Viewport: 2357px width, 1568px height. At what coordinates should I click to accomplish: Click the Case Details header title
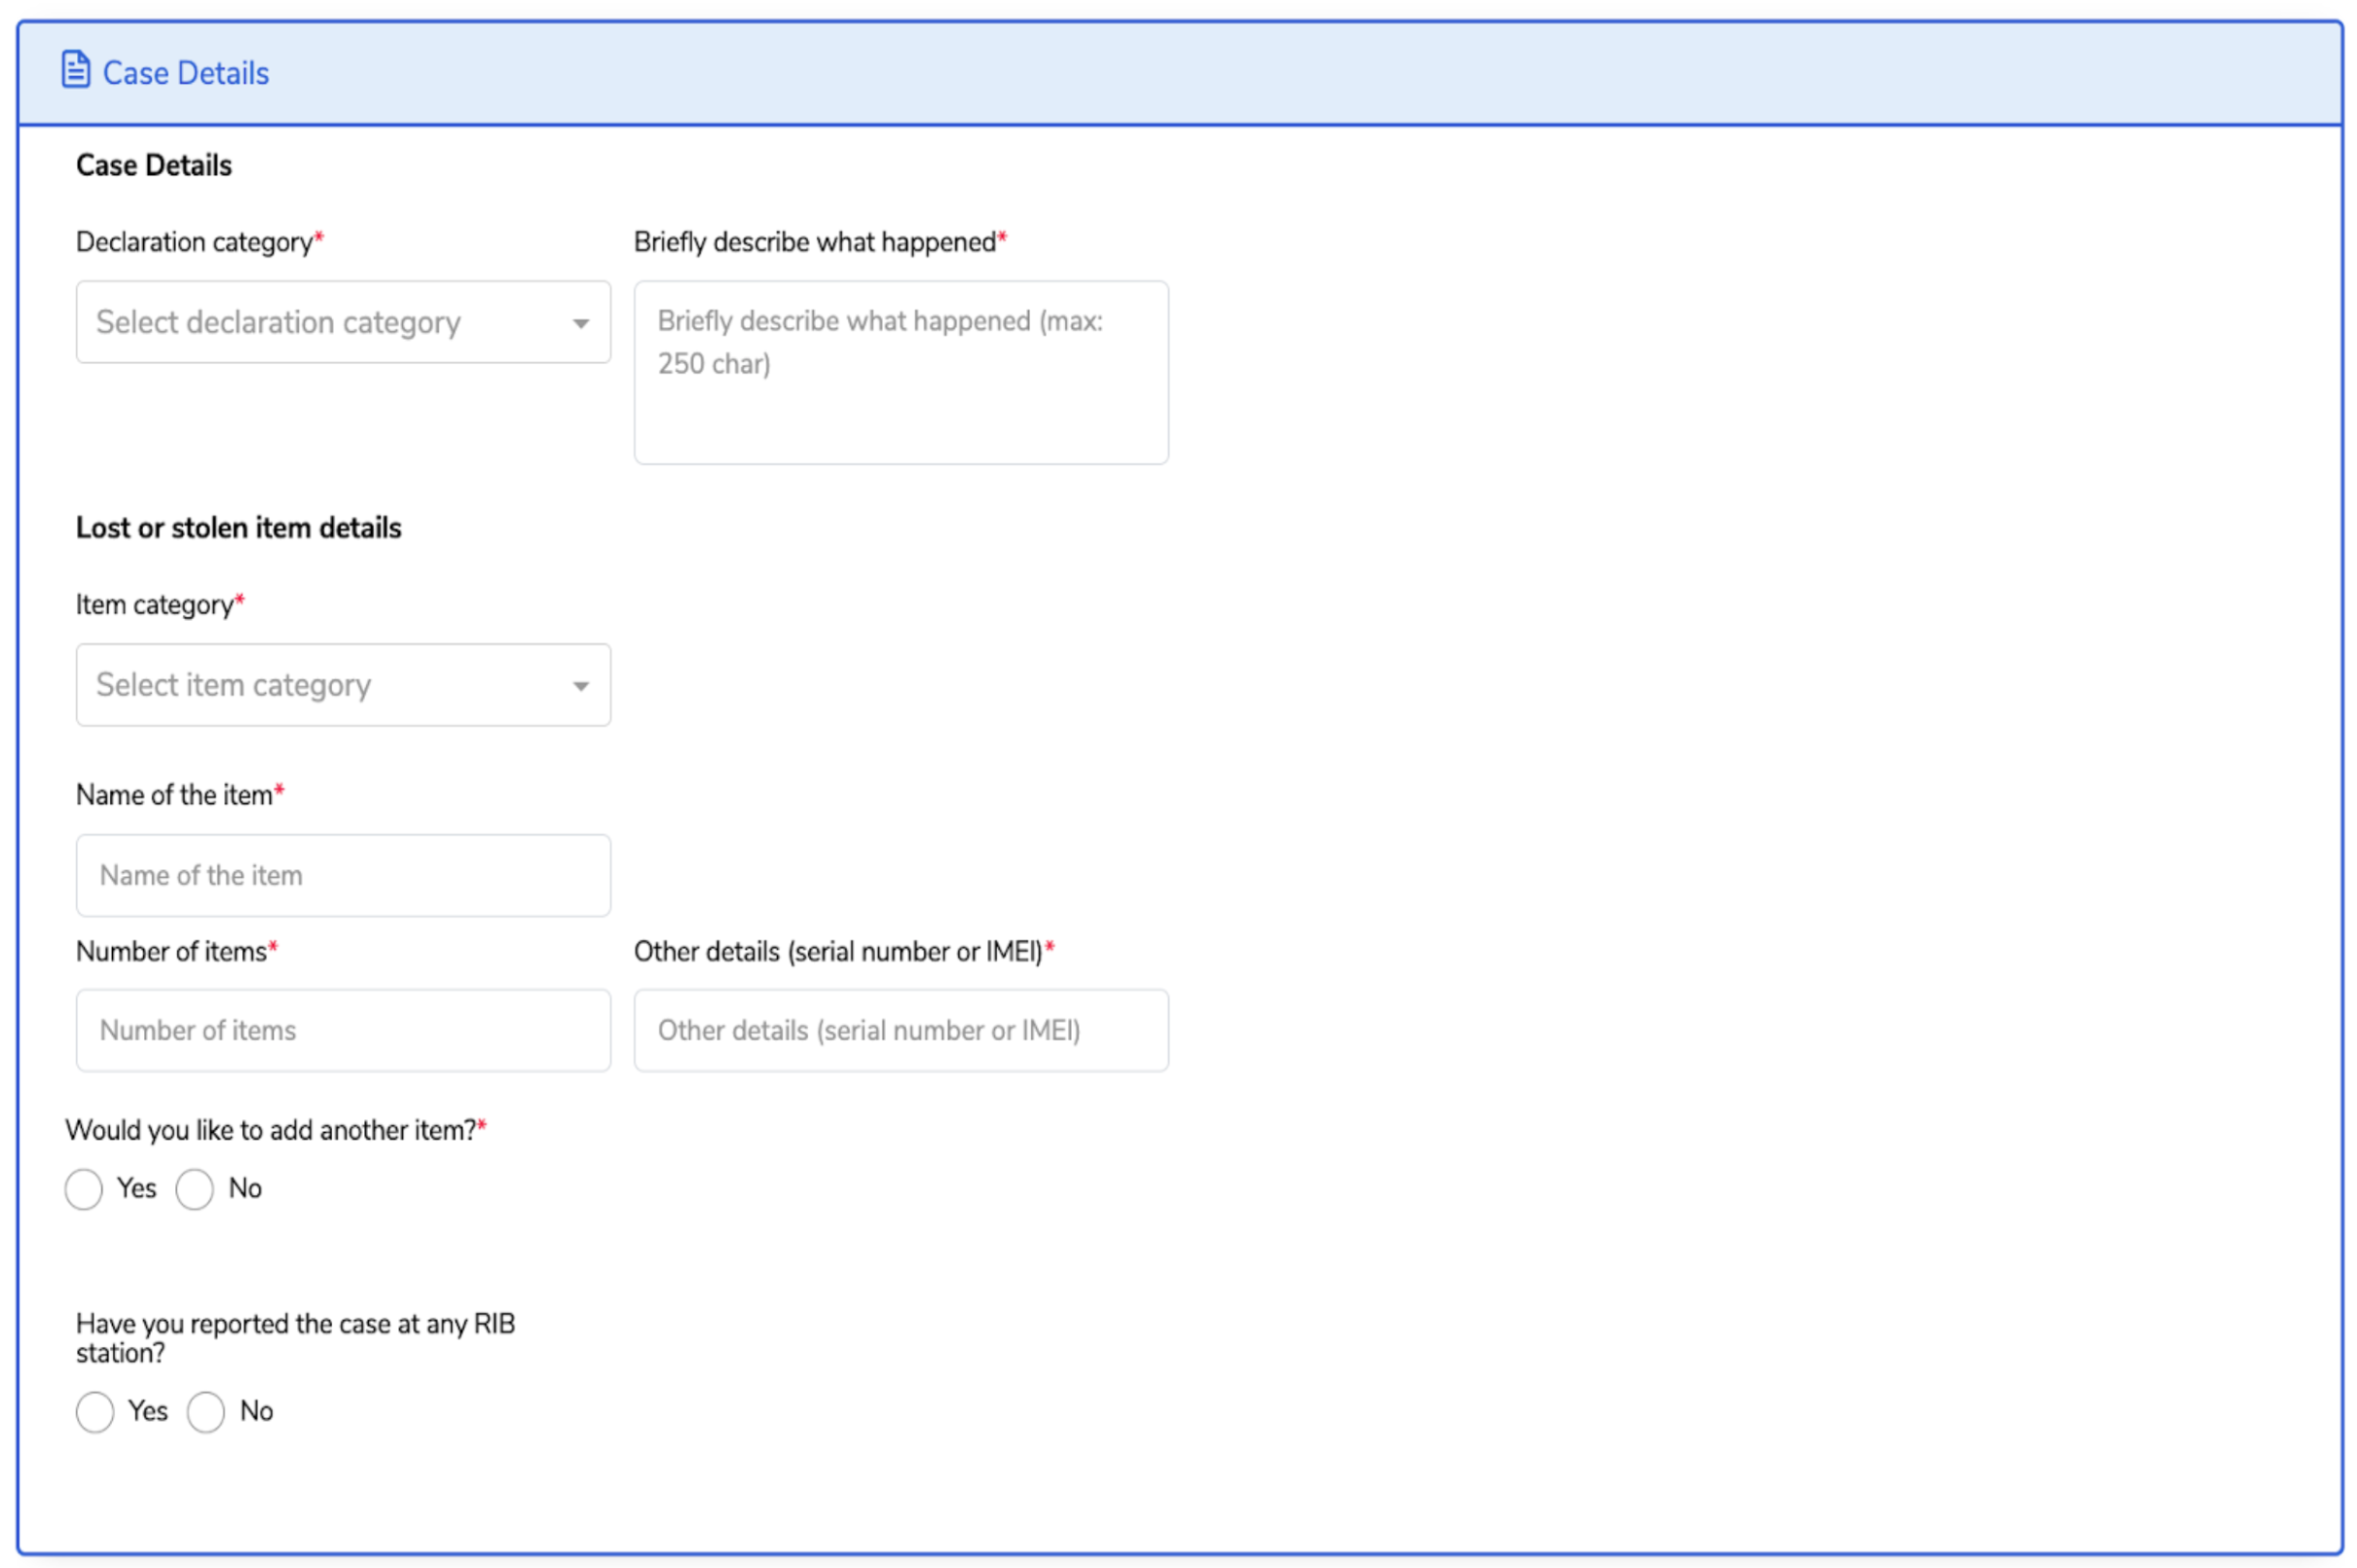[x=185, y=73]
